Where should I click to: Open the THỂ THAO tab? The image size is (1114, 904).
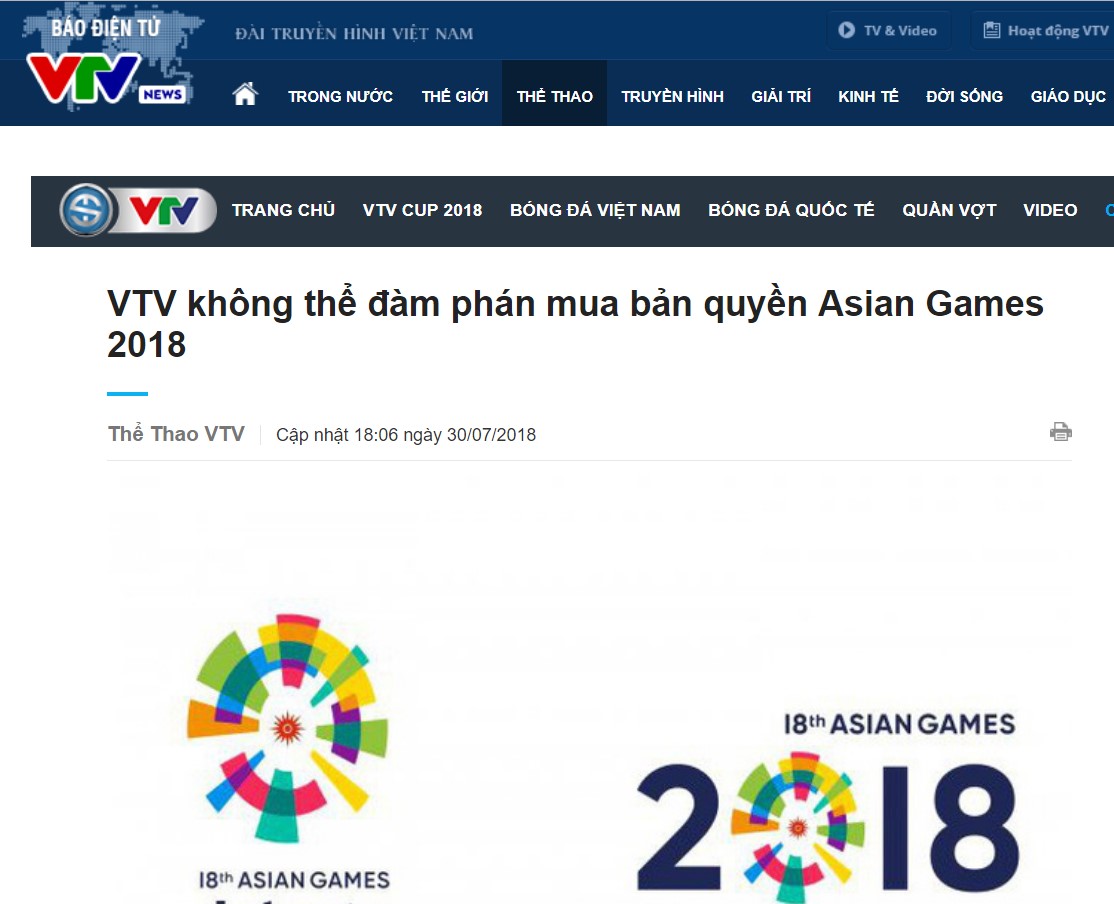[554, 96]
